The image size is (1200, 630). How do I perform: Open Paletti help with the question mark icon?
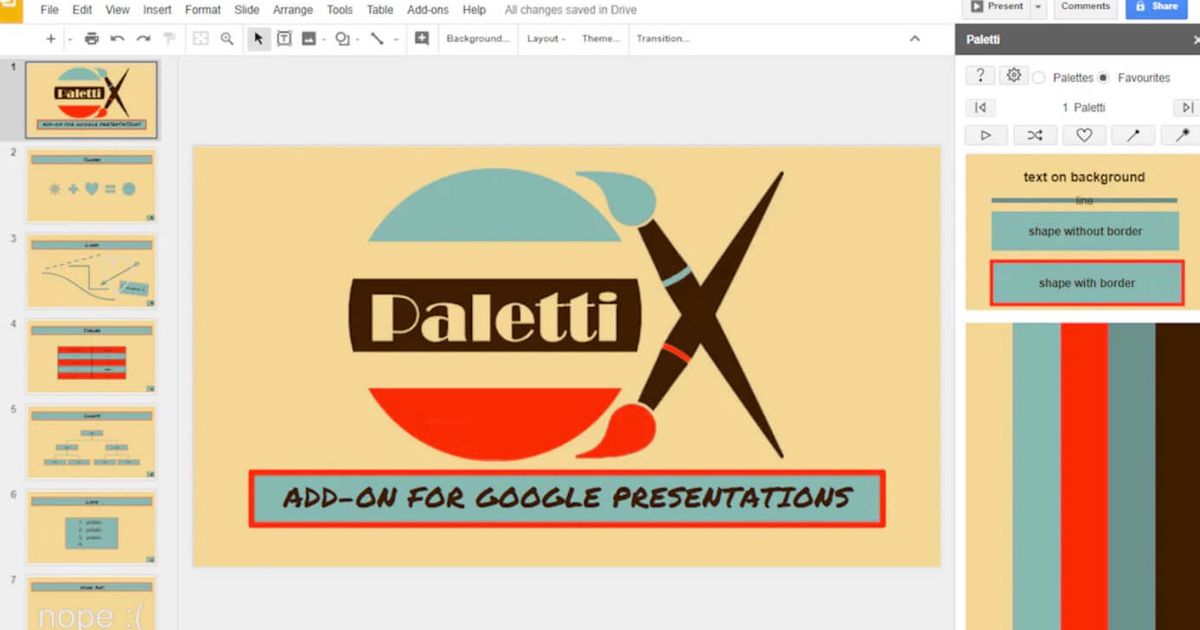pyautogui.click(x=980, y=75)
